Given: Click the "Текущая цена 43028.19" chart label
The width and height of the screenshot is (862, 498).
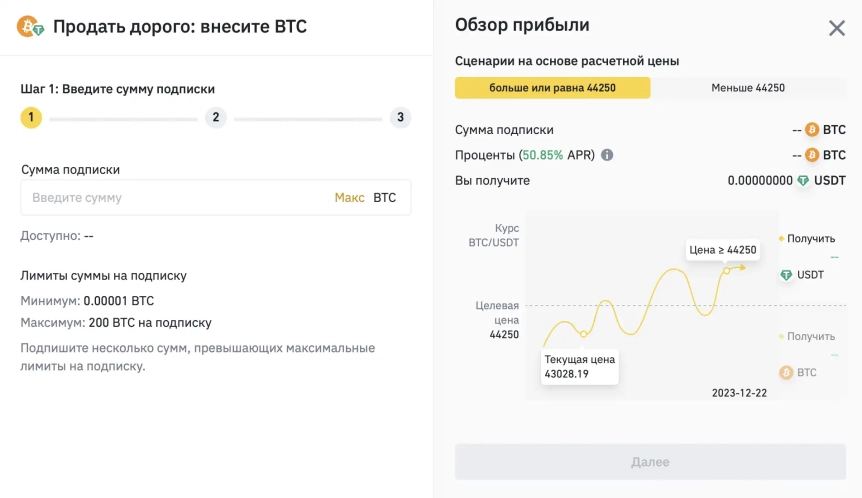Looking at the screenshot, I should pyautogui.click(x=580, y=367).
